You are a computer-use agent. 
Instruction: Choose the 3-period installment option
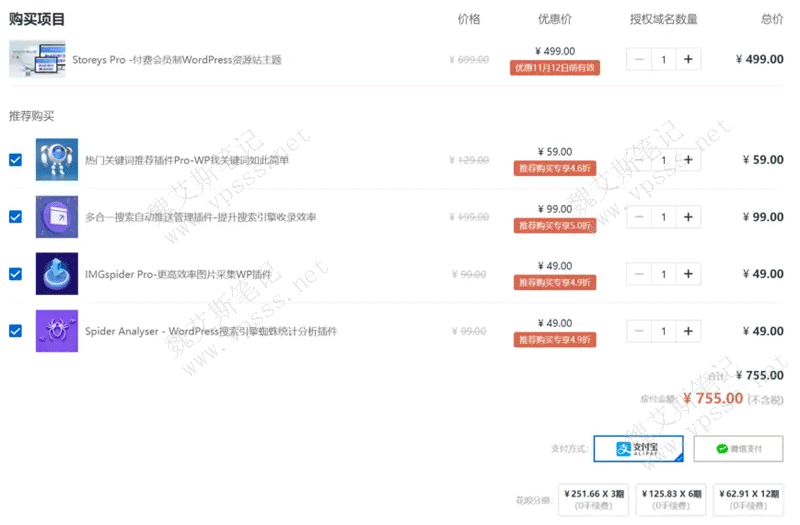594,499
